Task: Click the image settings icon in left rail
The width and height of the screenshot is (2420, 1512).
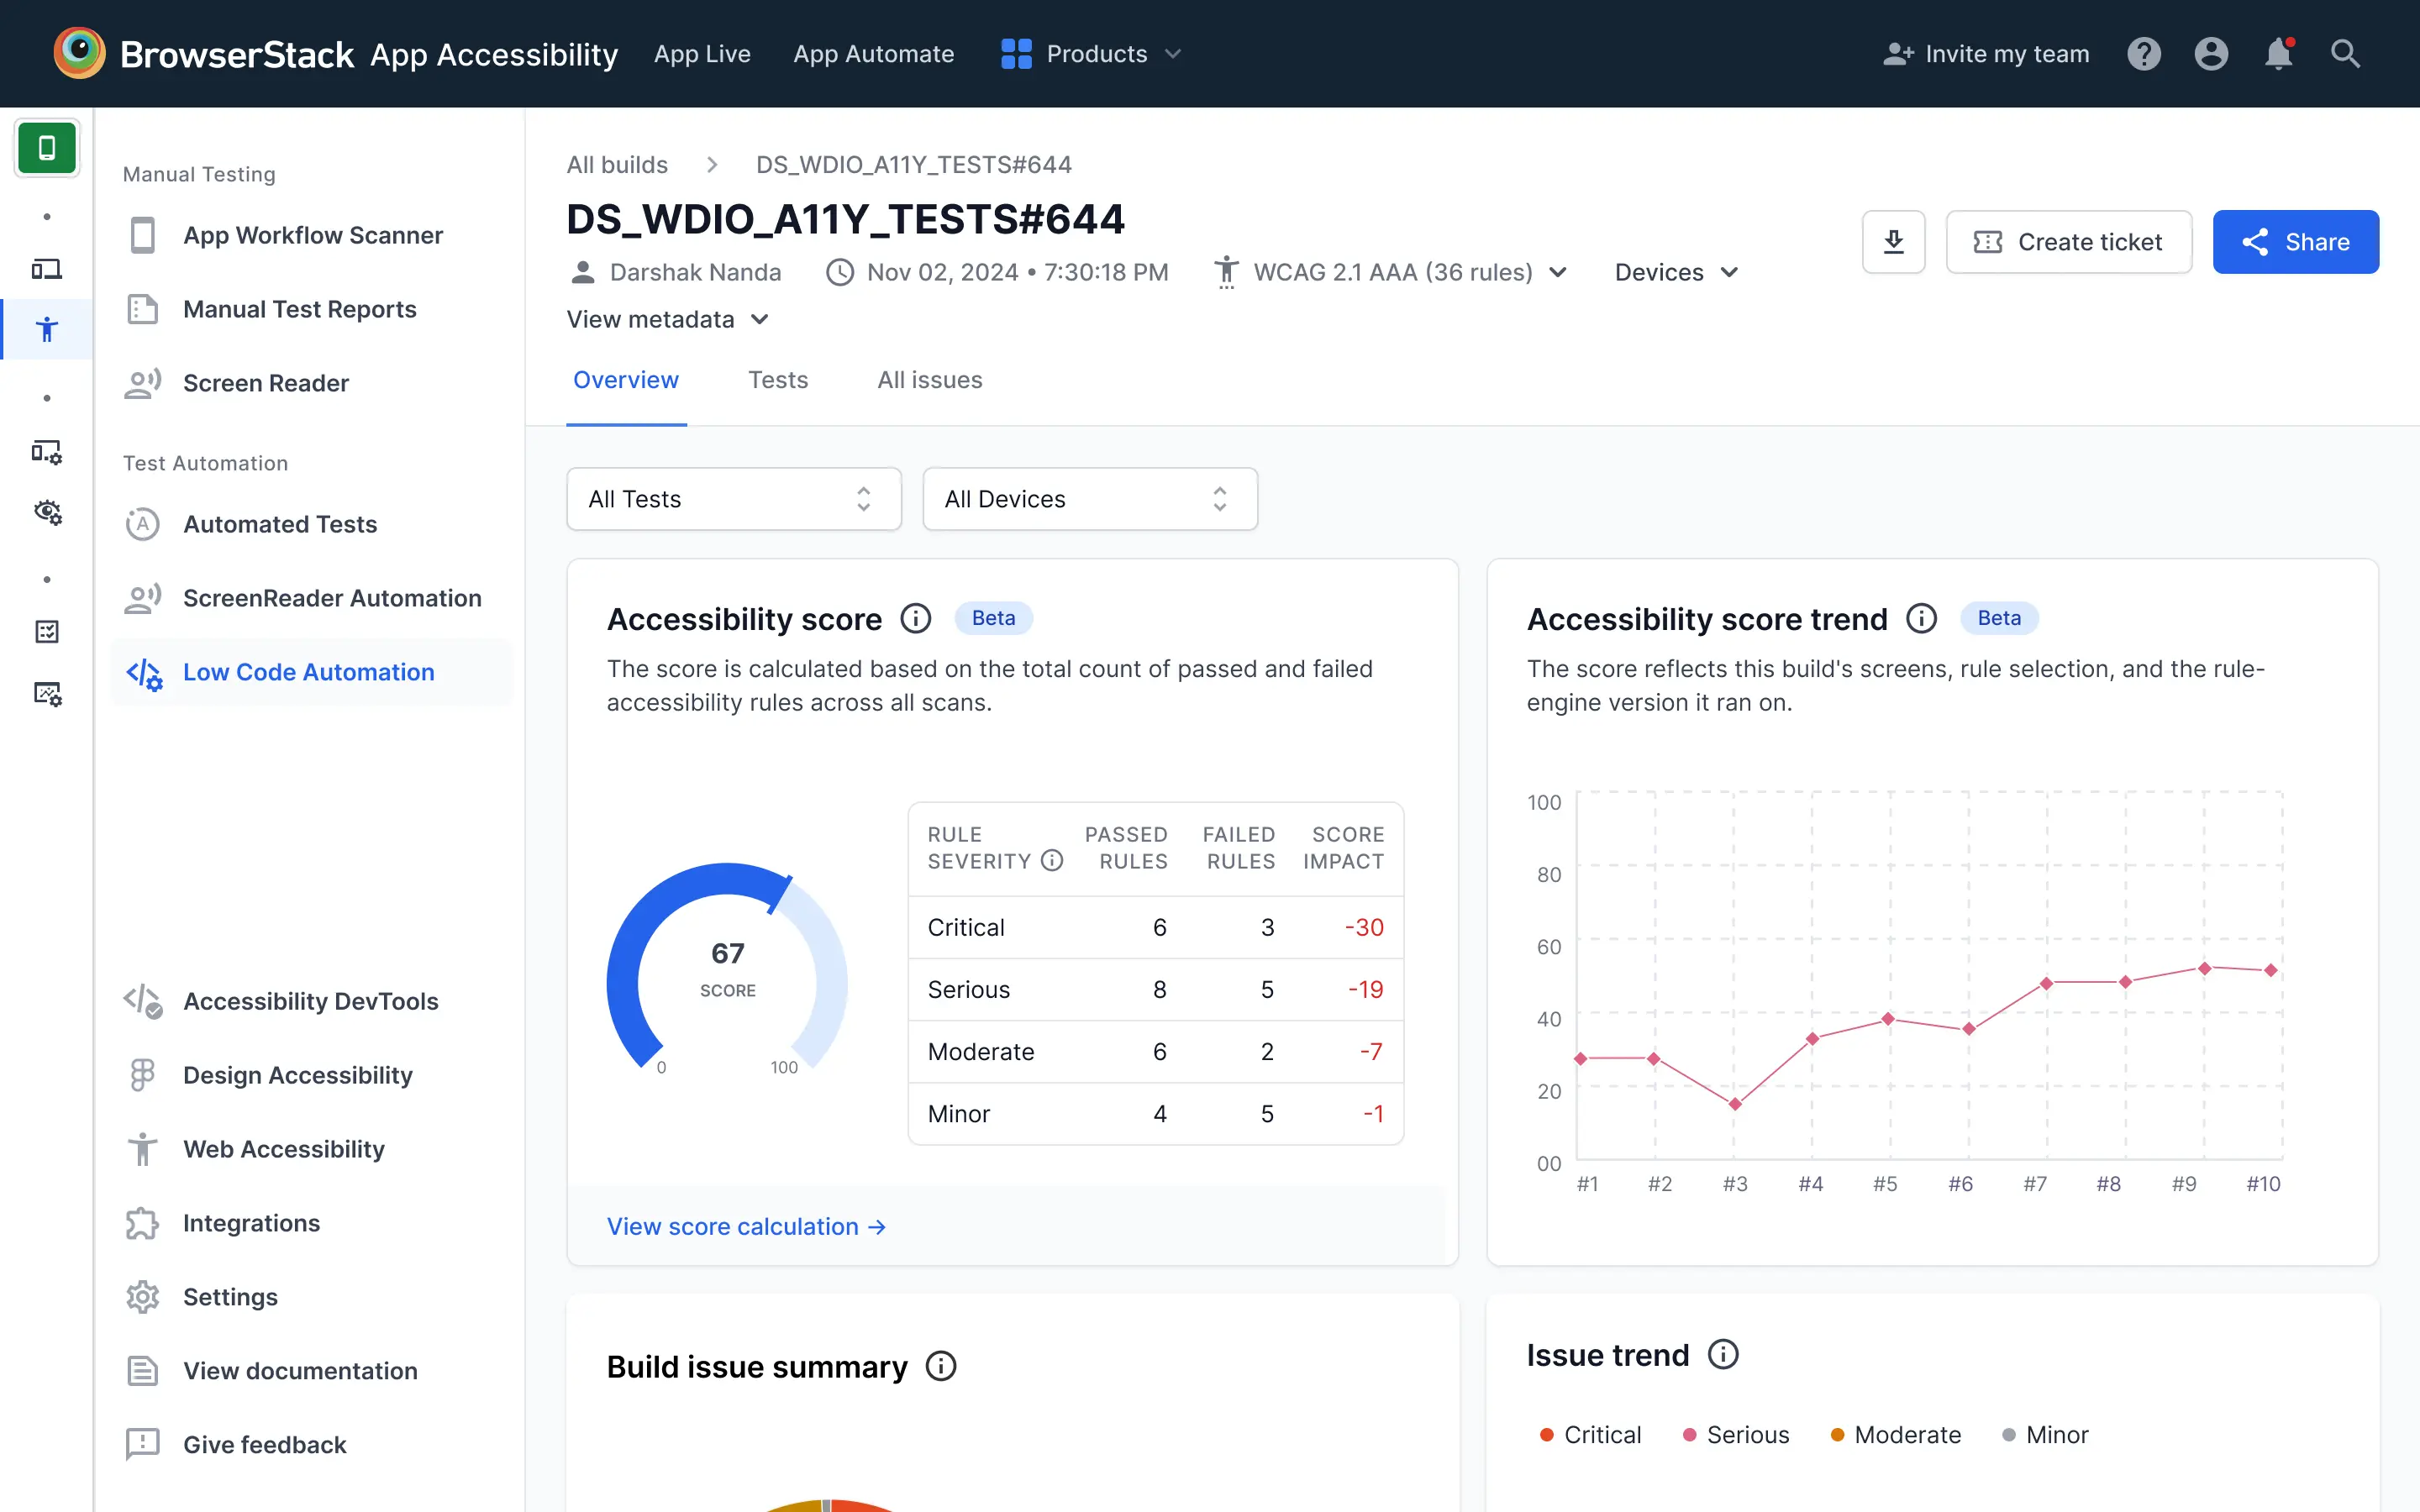Action: point(47,694)
